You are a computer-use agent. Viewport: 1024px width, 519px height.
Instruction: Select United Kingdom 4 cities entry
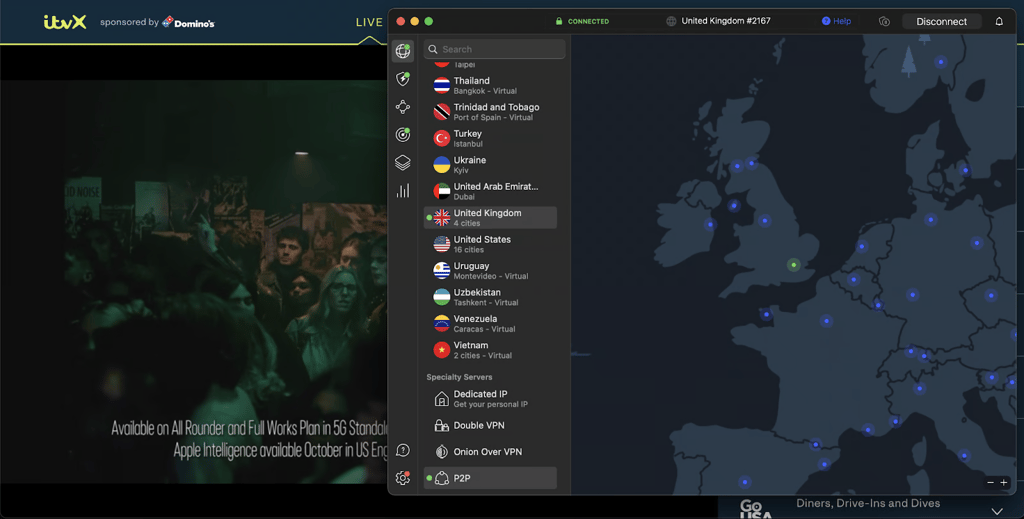pos(490,217)
